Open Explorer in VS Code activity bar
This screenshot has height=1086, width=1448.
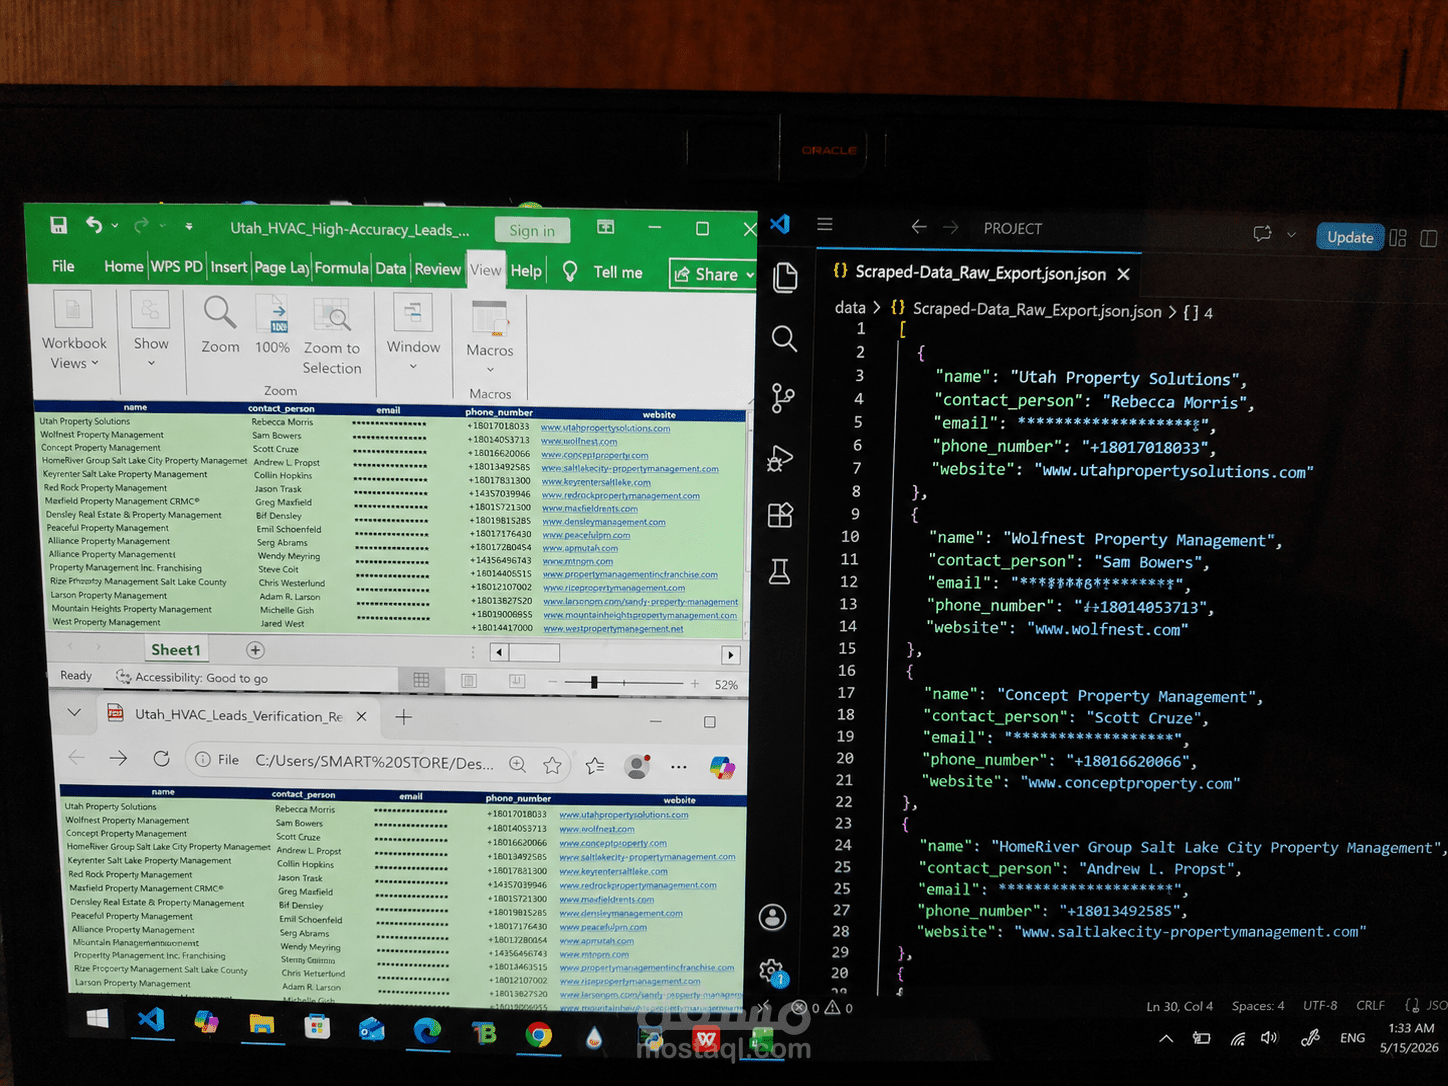click(785, 278)
